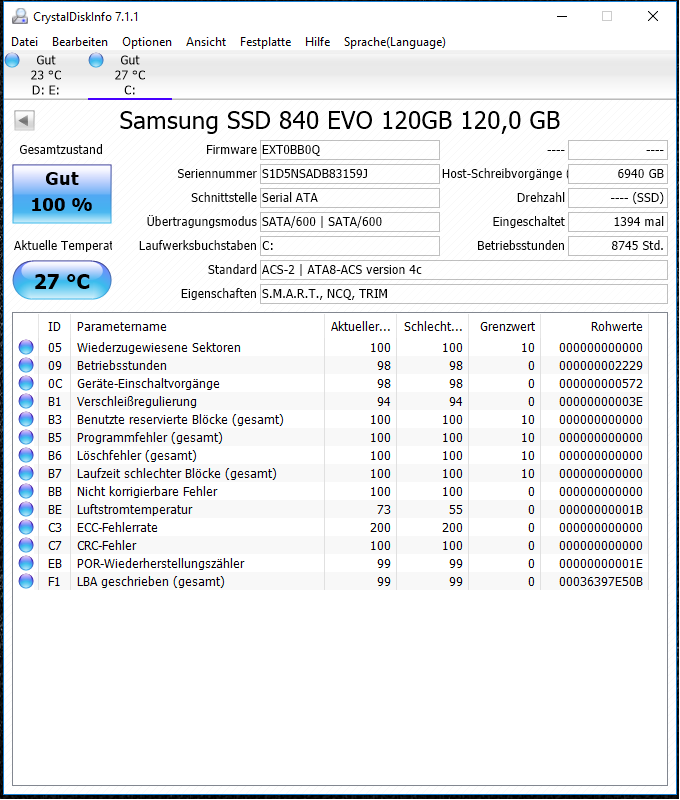Open the Sprache(Language) menu
The image size is (680, 800).
pyautogui.click(x=395, y=42)
